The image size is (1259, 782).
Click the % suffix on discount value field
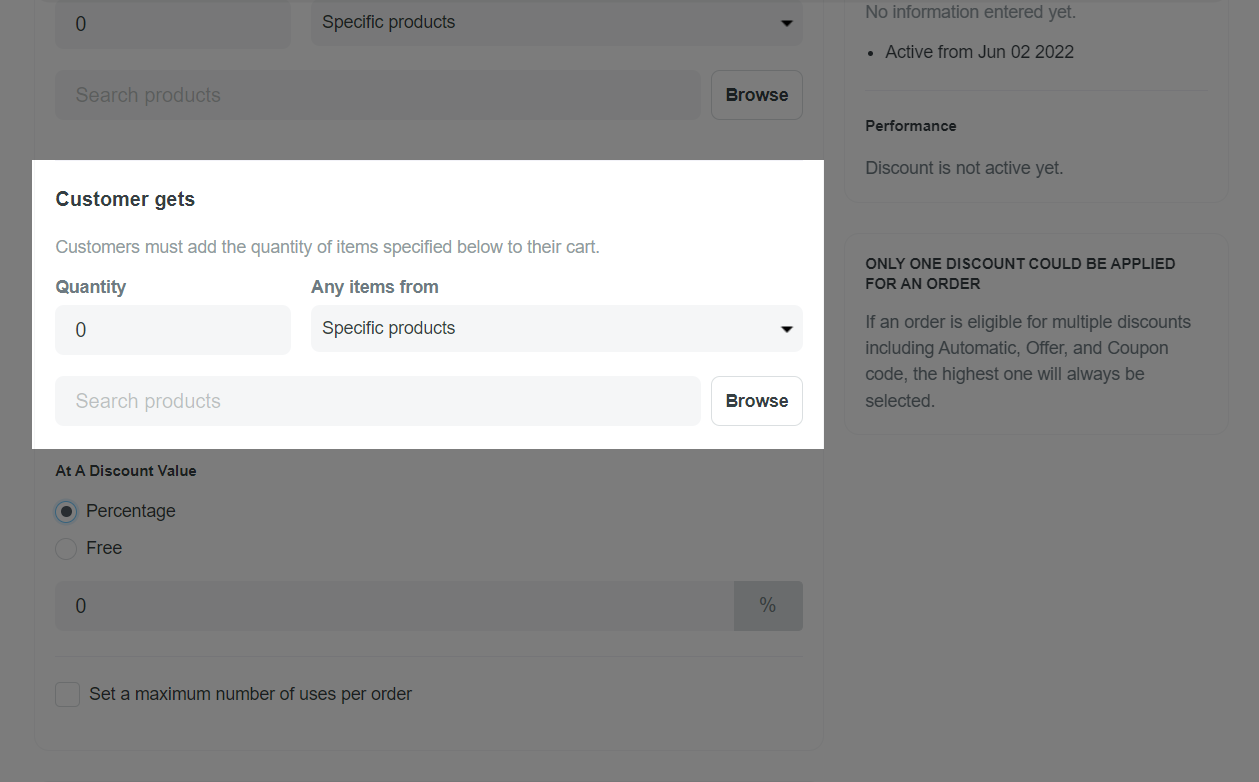768,606
